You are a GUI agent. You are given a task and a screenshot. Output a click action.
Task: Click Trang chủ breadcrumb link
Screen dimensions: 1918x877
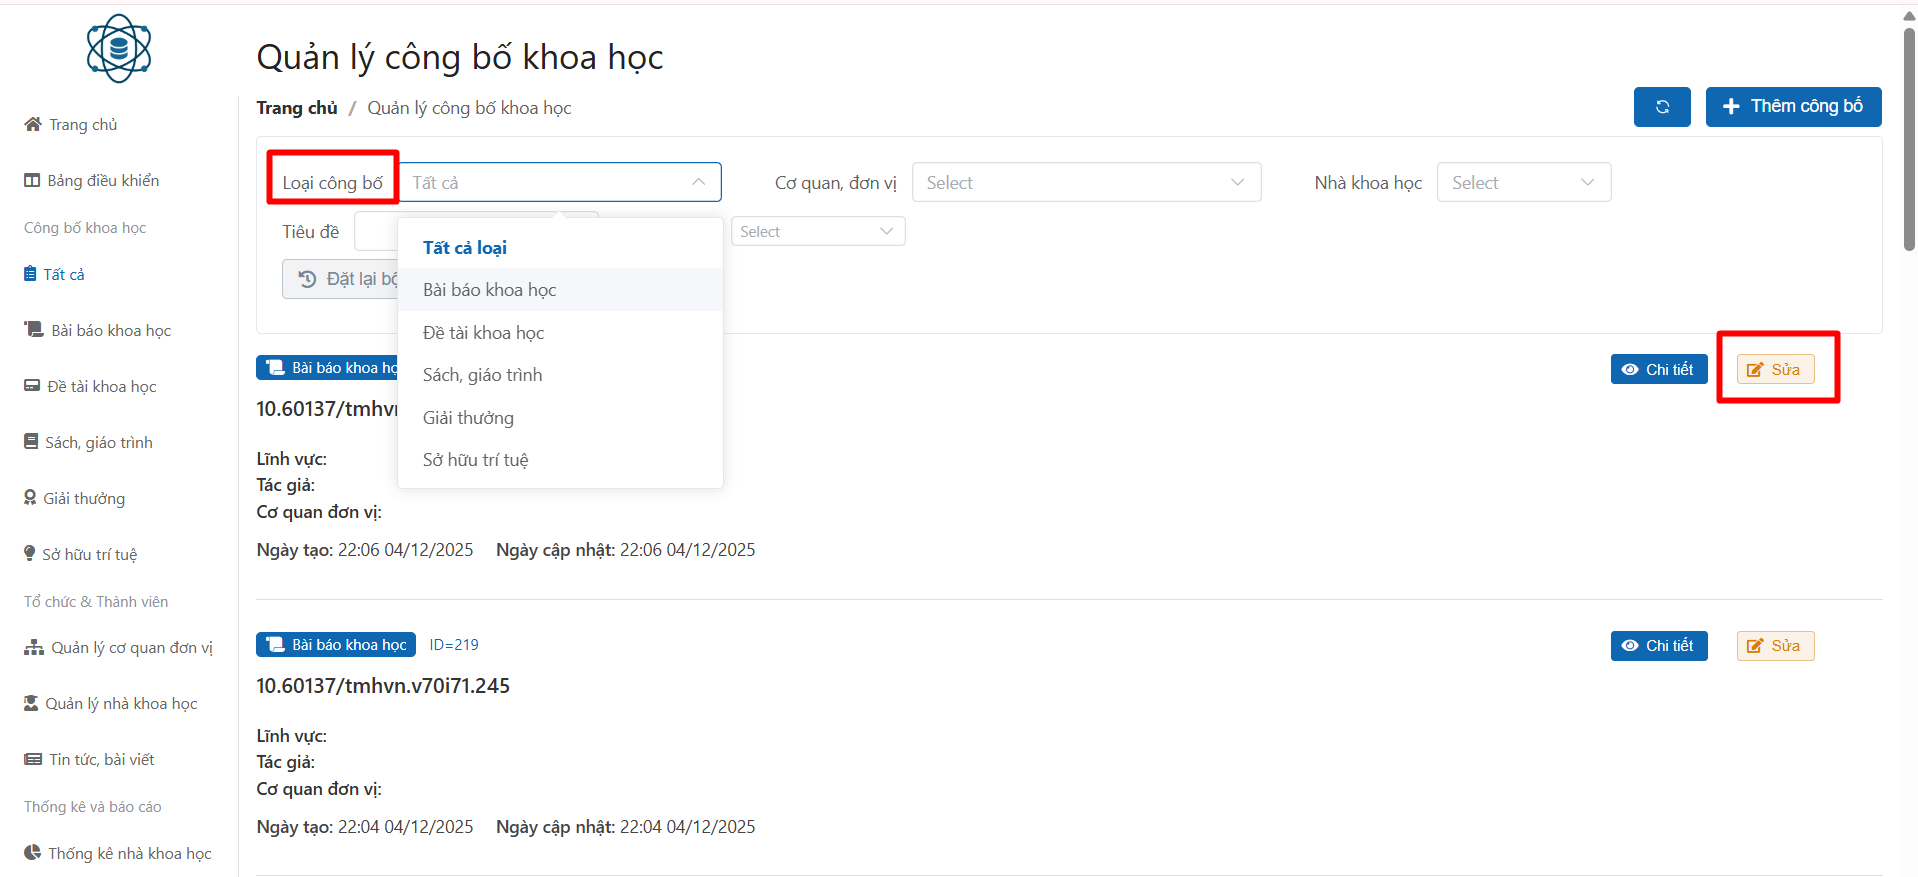(x=296, y=108)
